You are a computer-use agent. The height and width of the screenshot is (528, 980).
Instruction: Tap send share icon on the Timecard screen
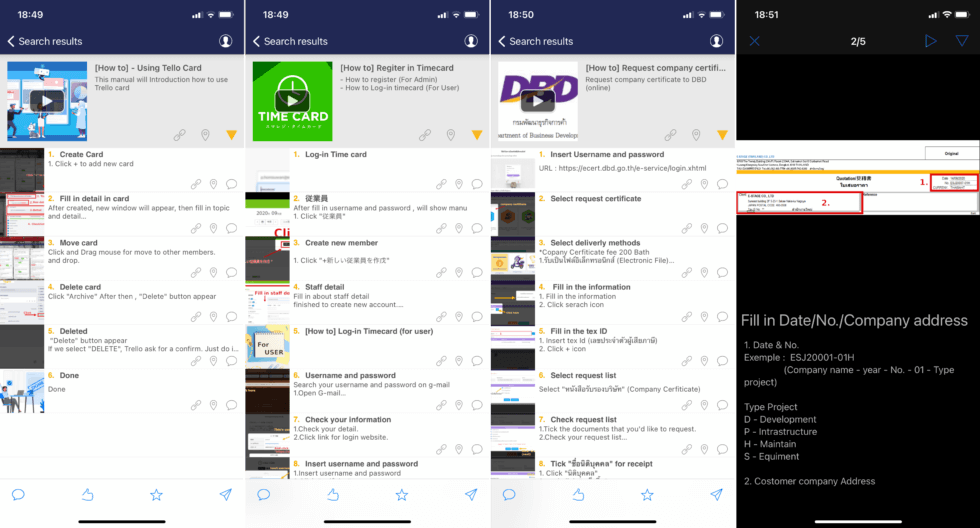[471, 495]
